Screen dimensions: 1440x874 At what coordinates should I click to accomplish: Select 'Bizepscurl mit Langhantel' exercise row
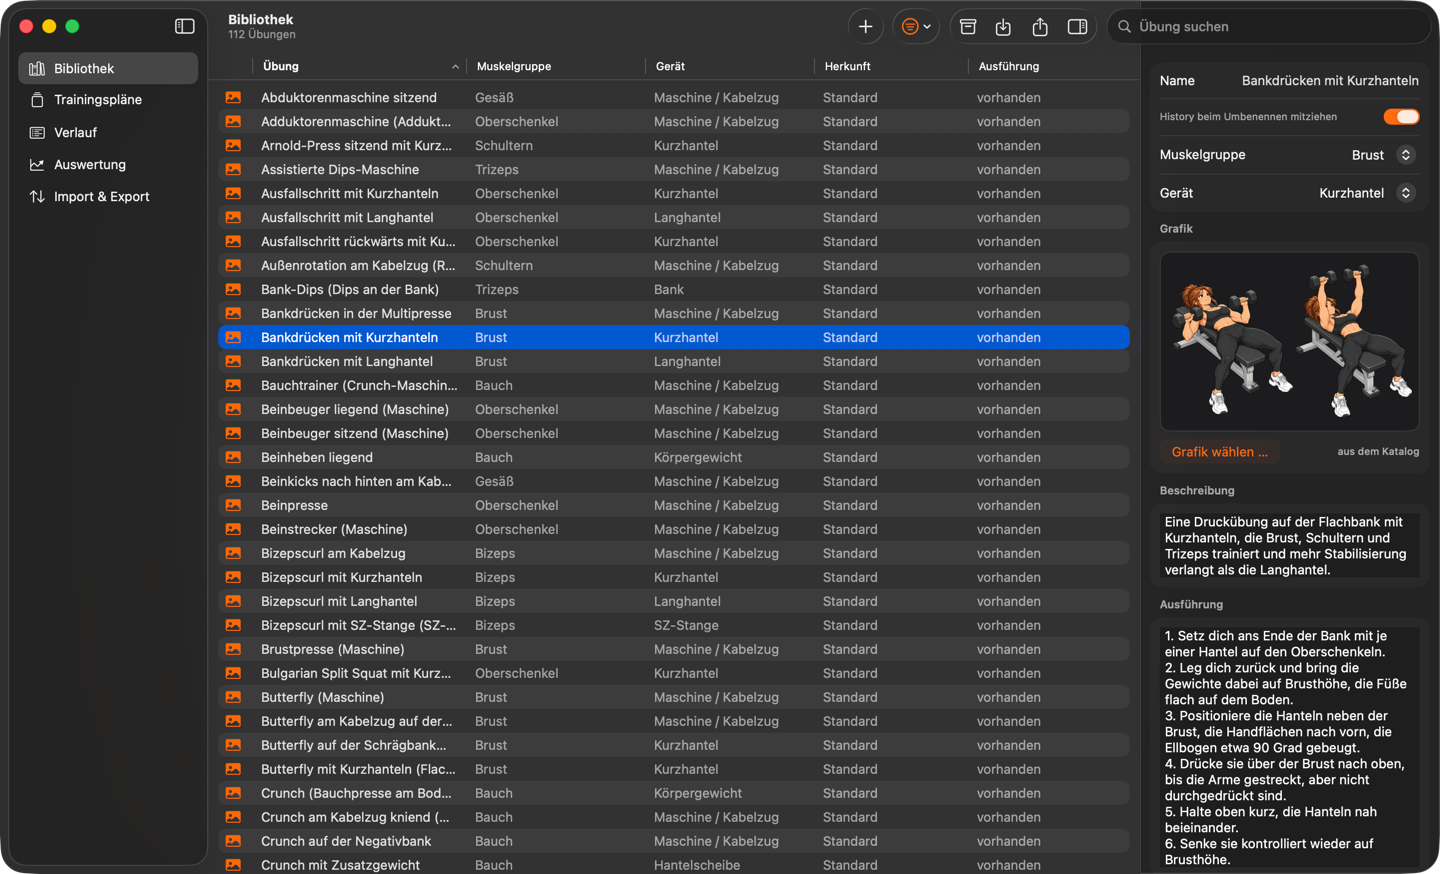tap(674, 601)
